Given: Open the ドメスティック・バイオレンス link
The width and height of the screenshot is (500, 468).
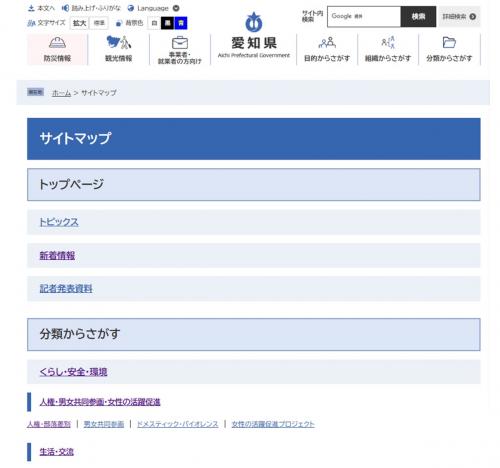Looking at the screenshot, I should point(178,424).
